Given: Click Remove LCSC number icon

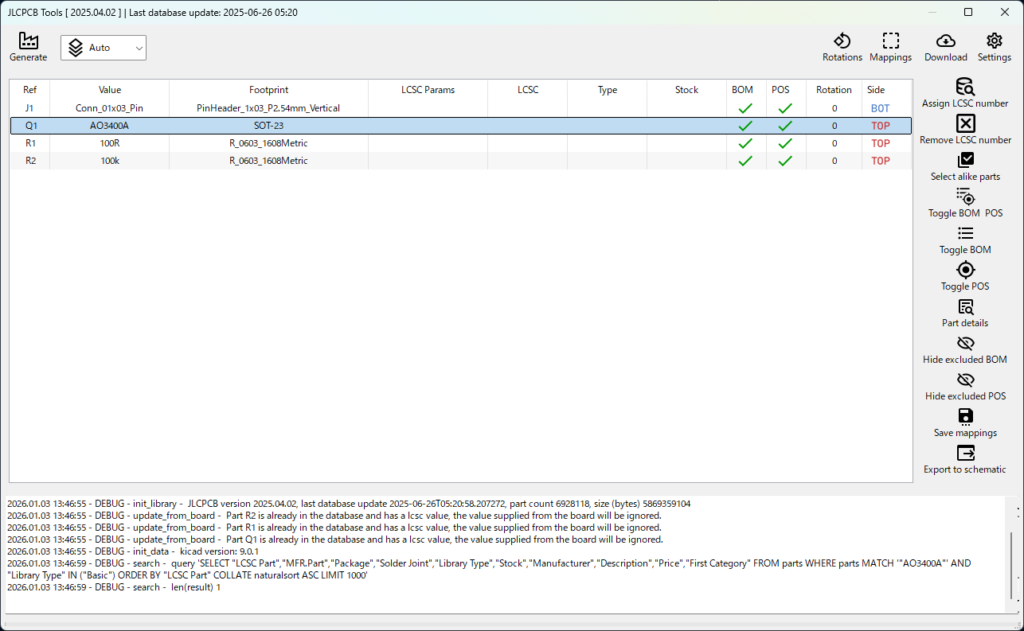Looking at the screenshot, I should pos(965,124).
